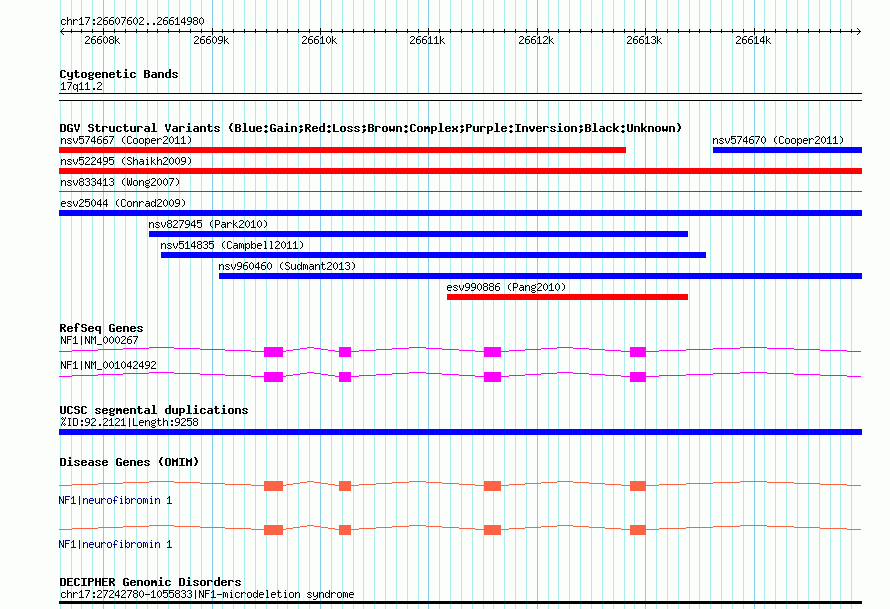
Task: Click second magenta exon of NM_001042492
Action: tap(345, 377)
